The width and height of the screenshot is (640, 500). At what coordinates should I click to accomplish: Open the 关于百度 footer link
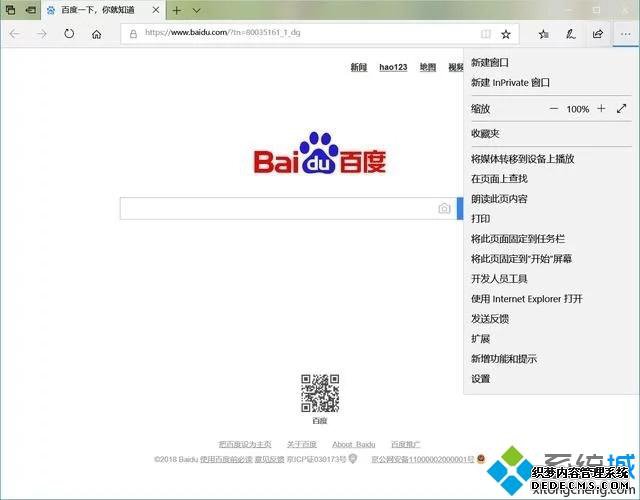pos(302,444)
